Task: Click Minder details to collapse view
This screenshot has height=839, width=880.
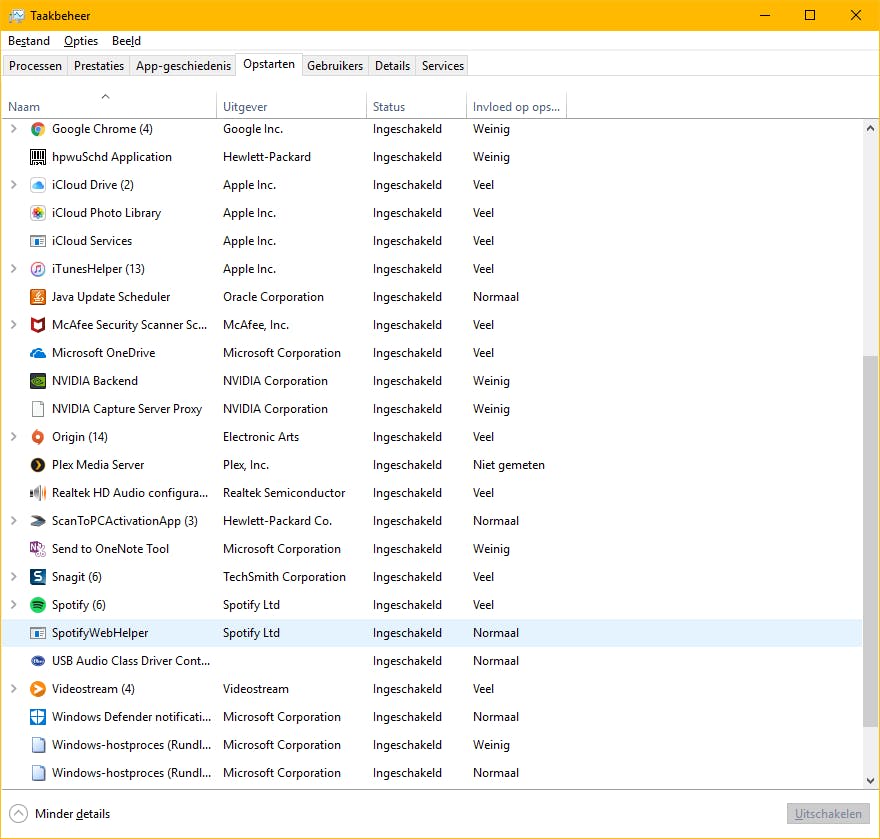Action: click(60, 814)
